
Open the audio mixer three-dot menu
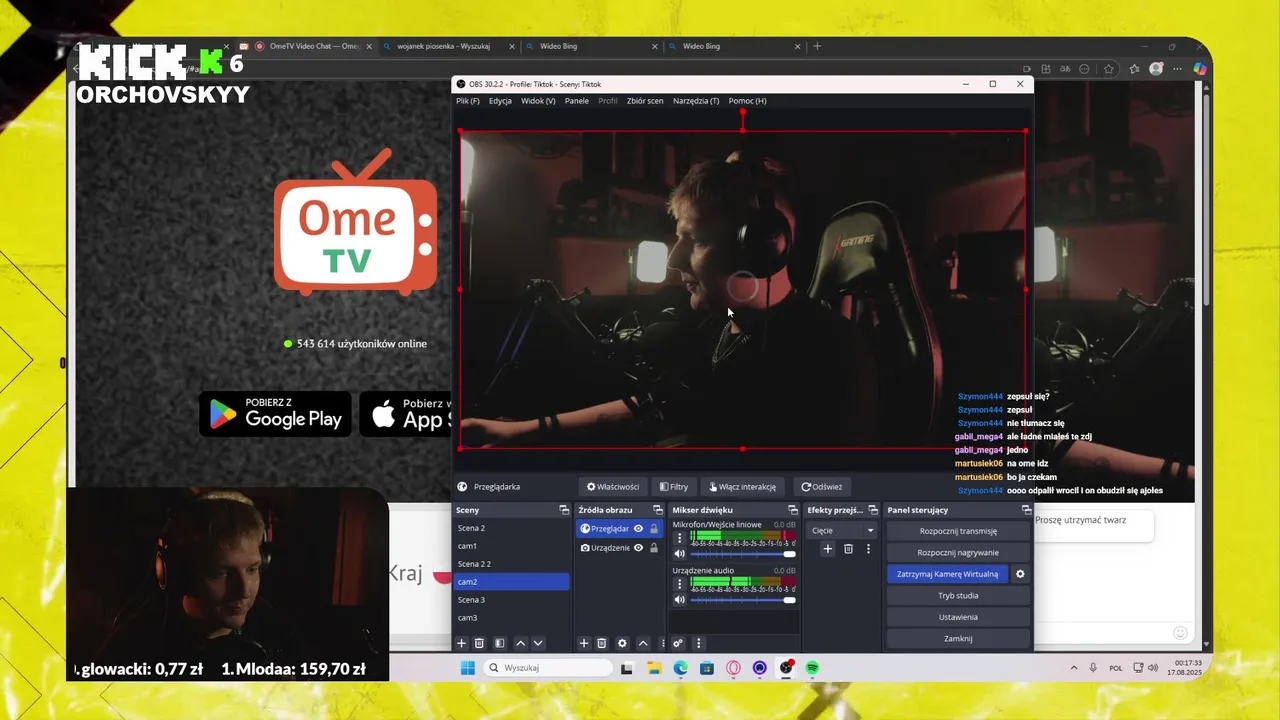point(698,643)
